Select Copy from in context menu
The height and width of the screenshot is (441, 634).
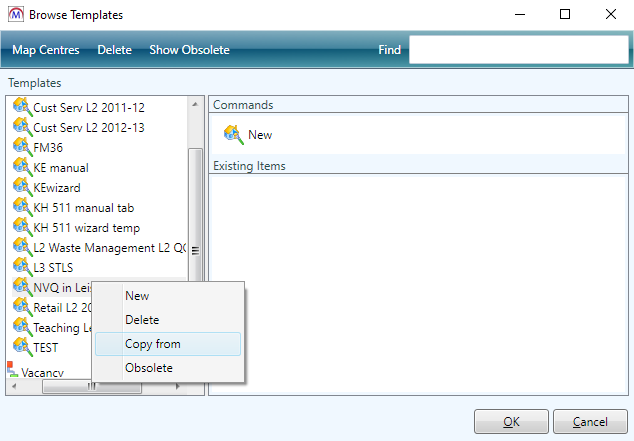(x=153, y=344)
